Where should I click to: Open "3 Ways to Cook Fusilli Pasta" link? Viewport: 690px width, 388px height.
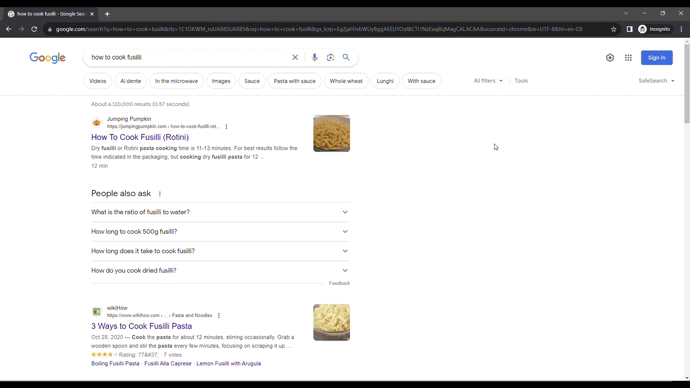pos(141,326)
